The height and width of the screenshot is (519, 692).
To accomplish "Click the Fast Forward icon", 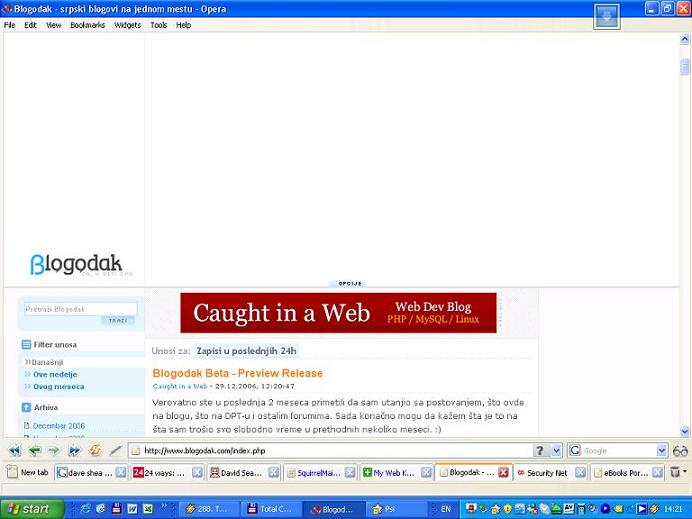I will click(74, 451).
